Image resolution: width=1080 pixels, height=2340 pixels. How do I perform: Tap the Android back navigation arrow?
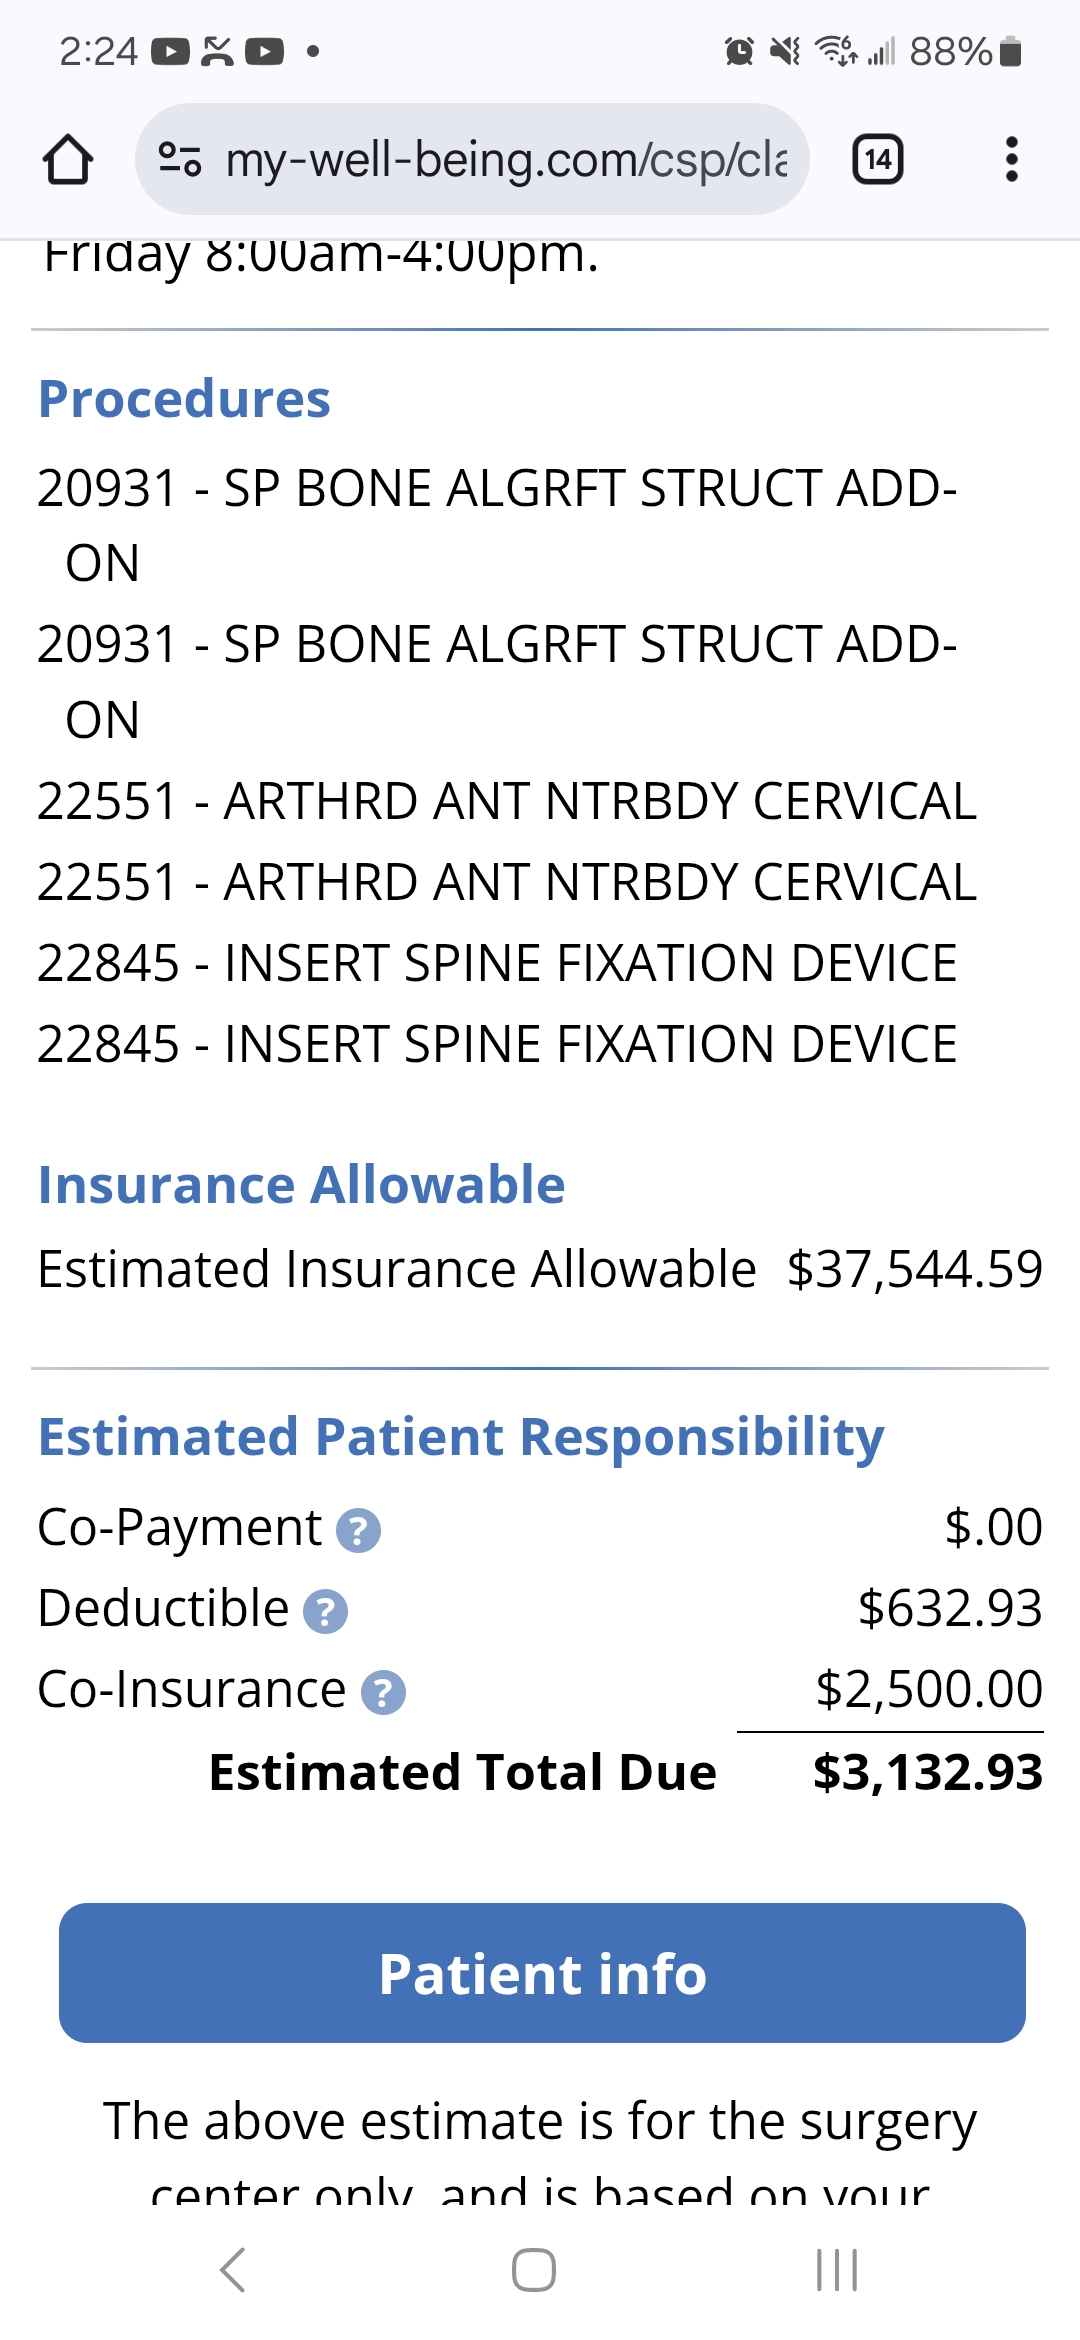[233, 2269]
